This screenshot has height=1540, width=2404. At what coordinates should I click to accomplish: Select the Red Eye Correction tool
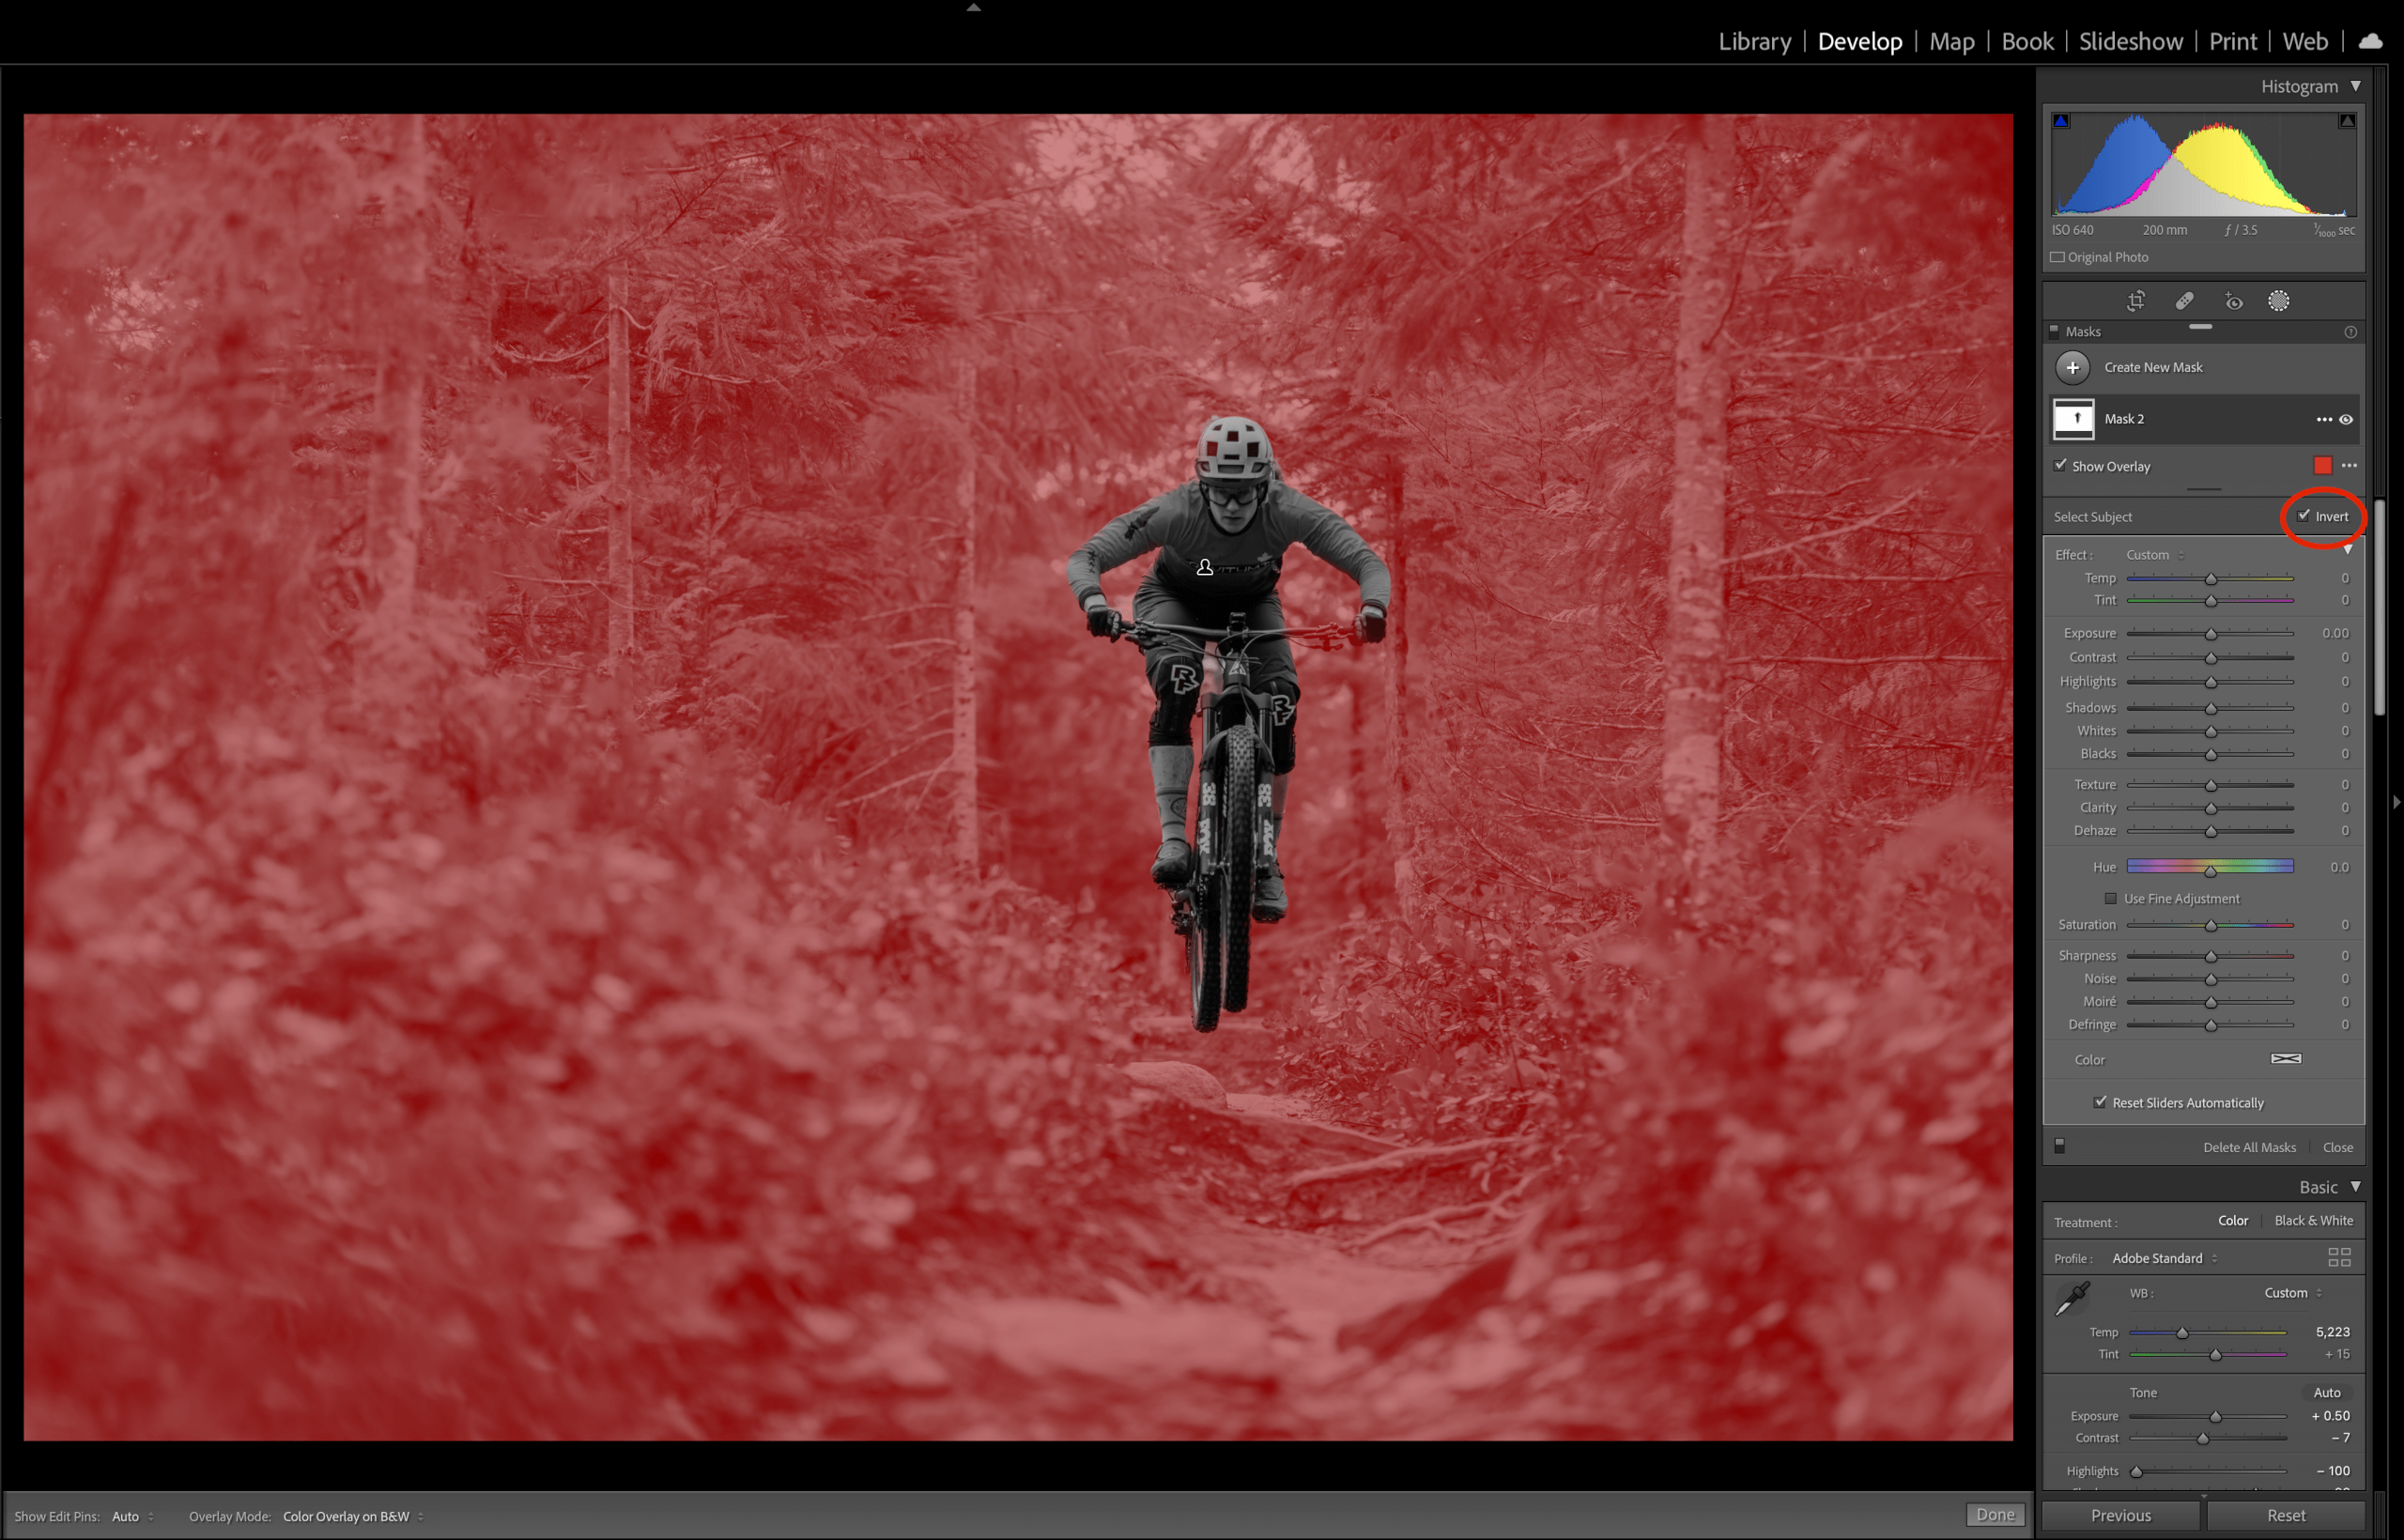[x=2234, y=301]
